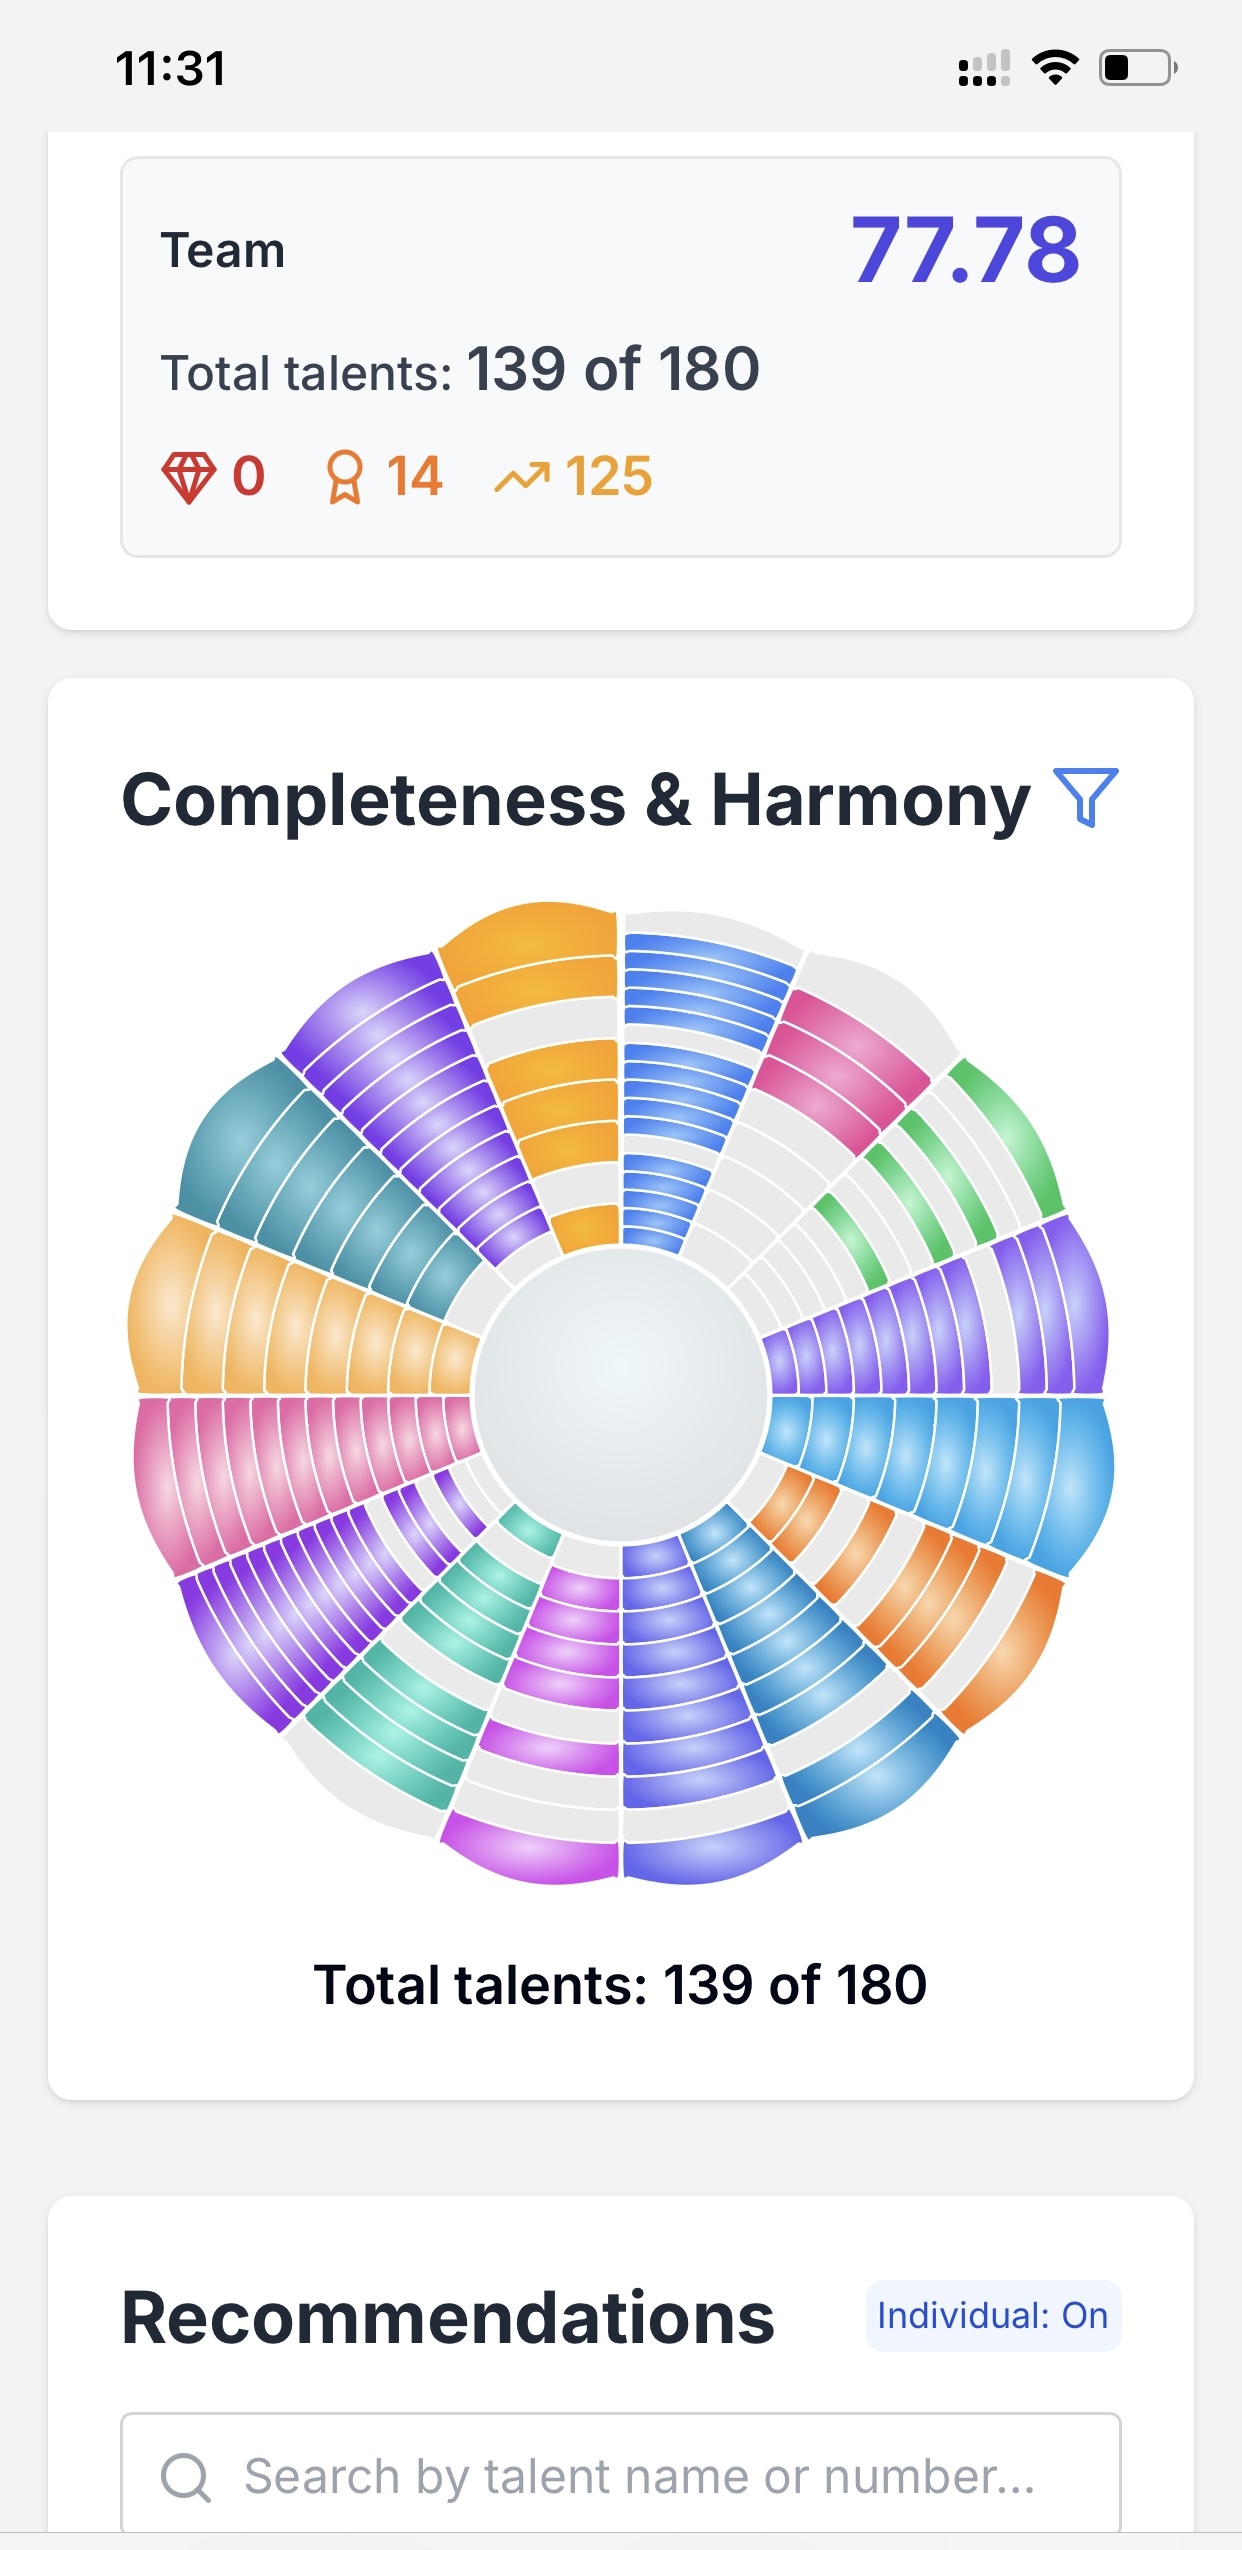This screenshot has width=1242, height=2550.
Task: Tap the Wi-Fi icon in status bar
Action: click(x=1054, y=68)
